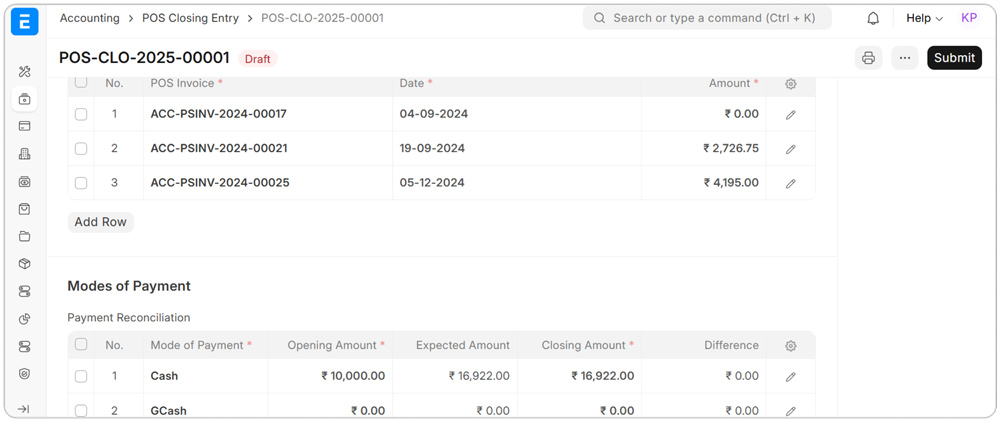Open the Help dropdown menu

coord(923,18)
